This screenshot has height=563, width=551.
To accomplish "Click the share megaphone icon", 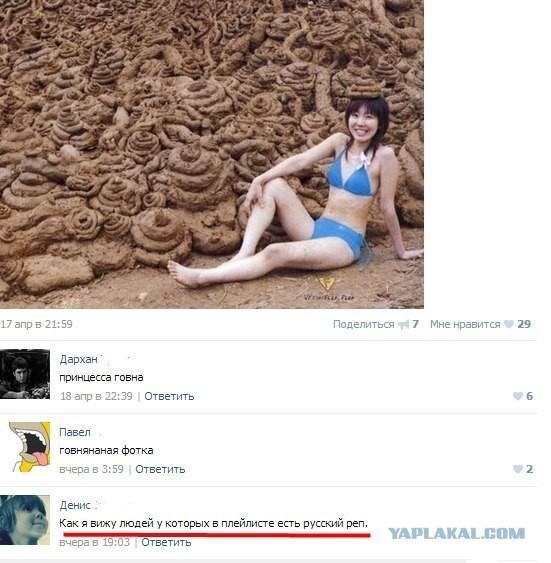I will click(403, 325).
